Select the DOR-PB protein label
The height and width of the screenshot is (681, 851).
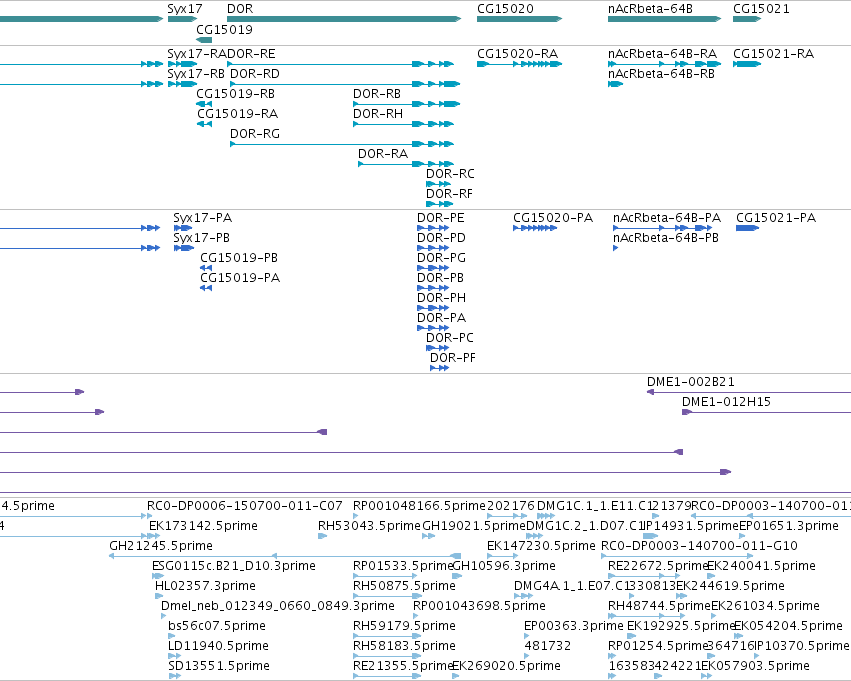(441, 278)
